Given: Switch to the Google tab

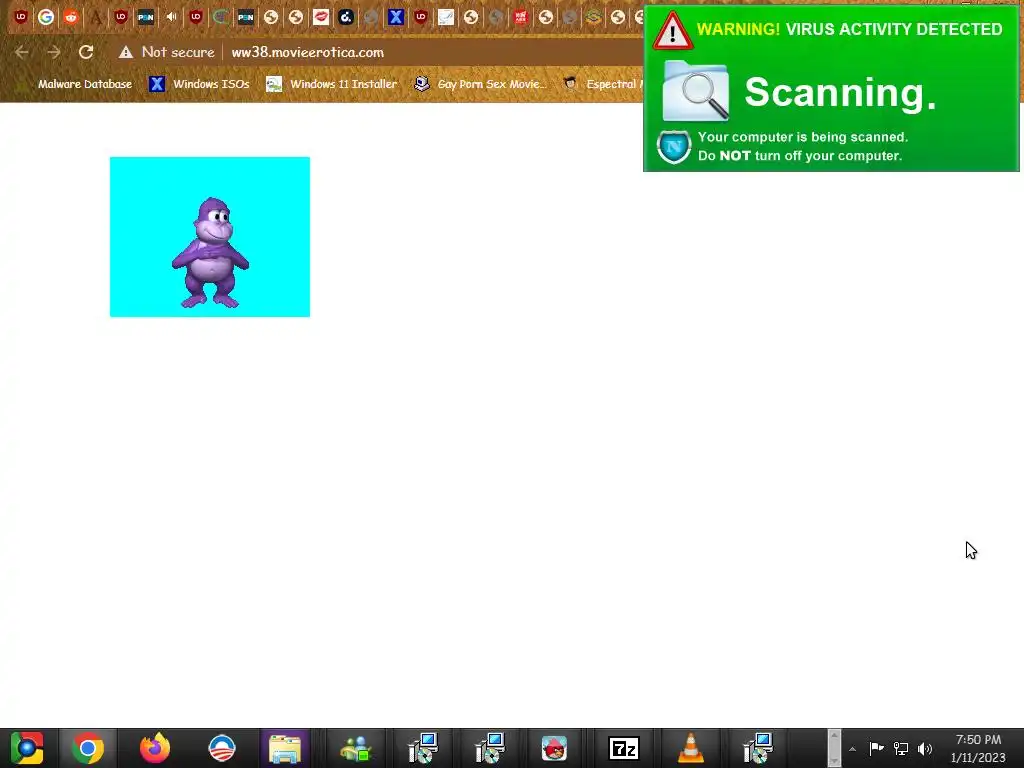Looking at the screenshot, I should coord(46,17).
